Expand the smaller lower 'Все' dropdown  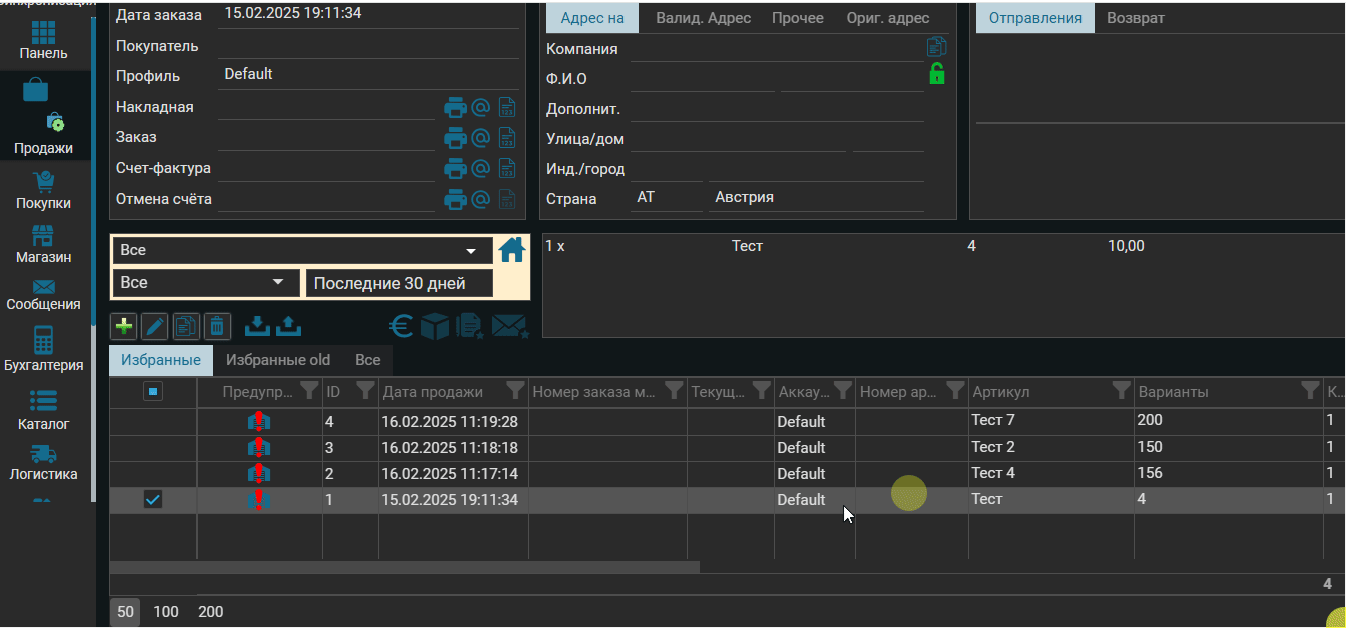(x=205, y=283)
